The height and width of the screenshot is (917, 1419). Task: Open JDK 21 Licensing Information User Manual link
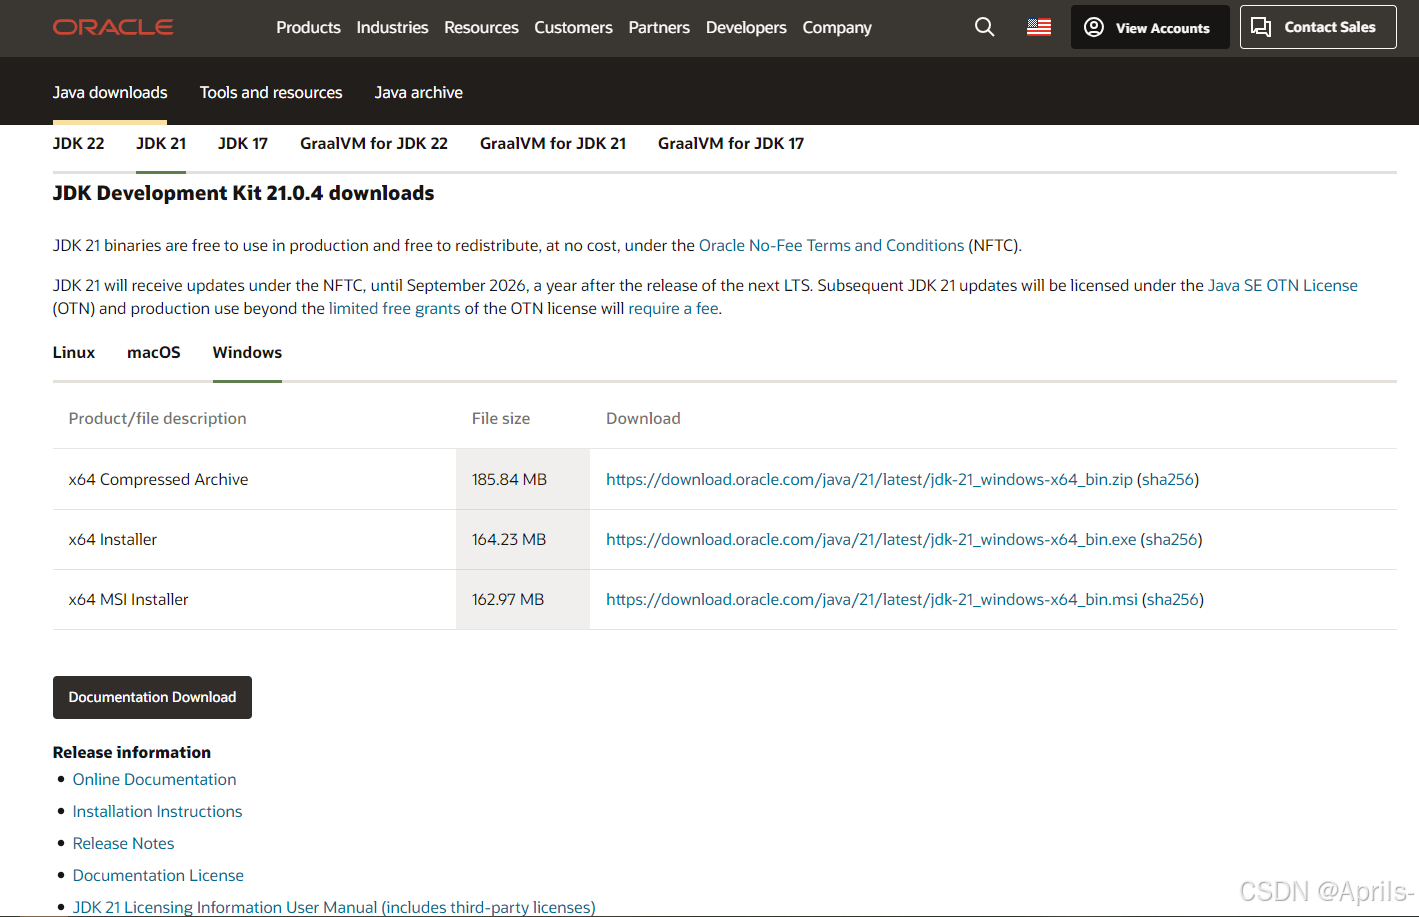(x=334, y=907)
